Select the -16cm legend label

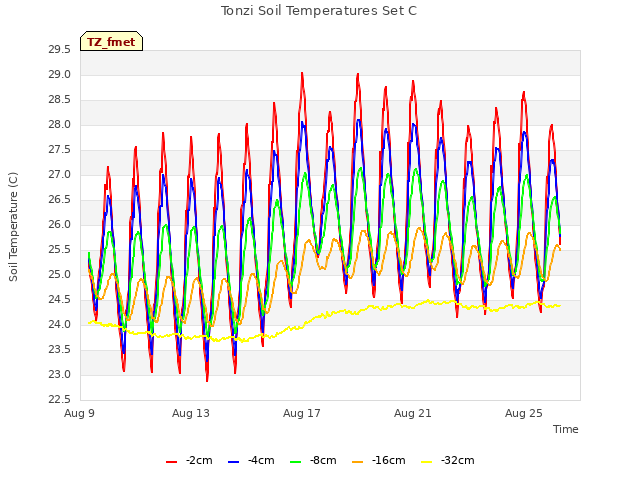click(x=389, y=460)
